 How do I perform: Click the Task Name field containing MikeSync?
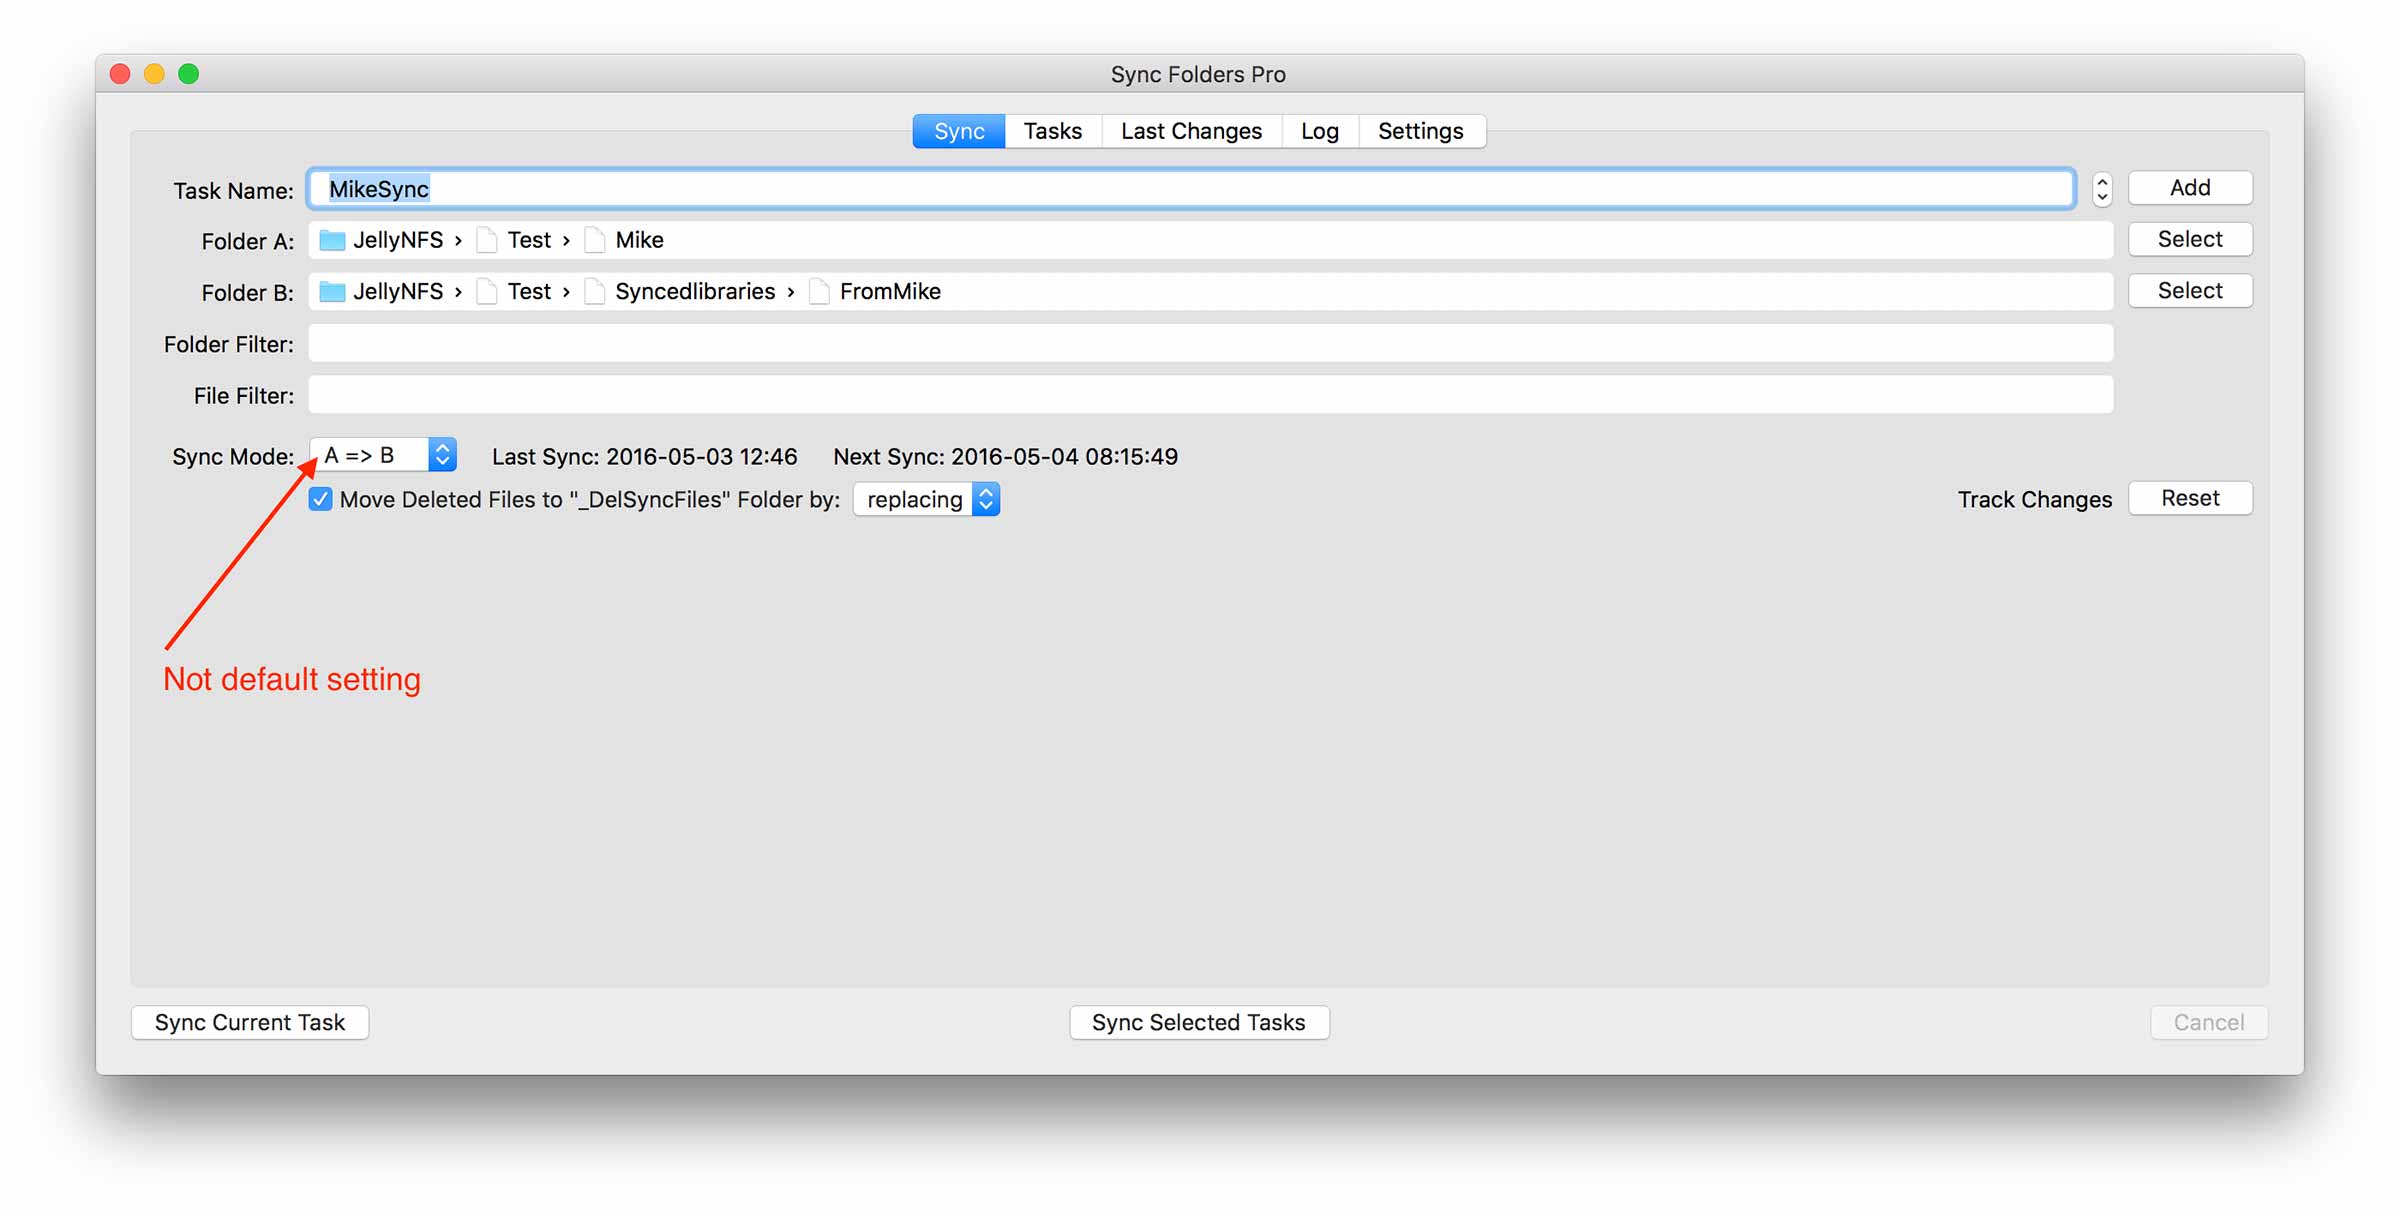click(1190, 189)
